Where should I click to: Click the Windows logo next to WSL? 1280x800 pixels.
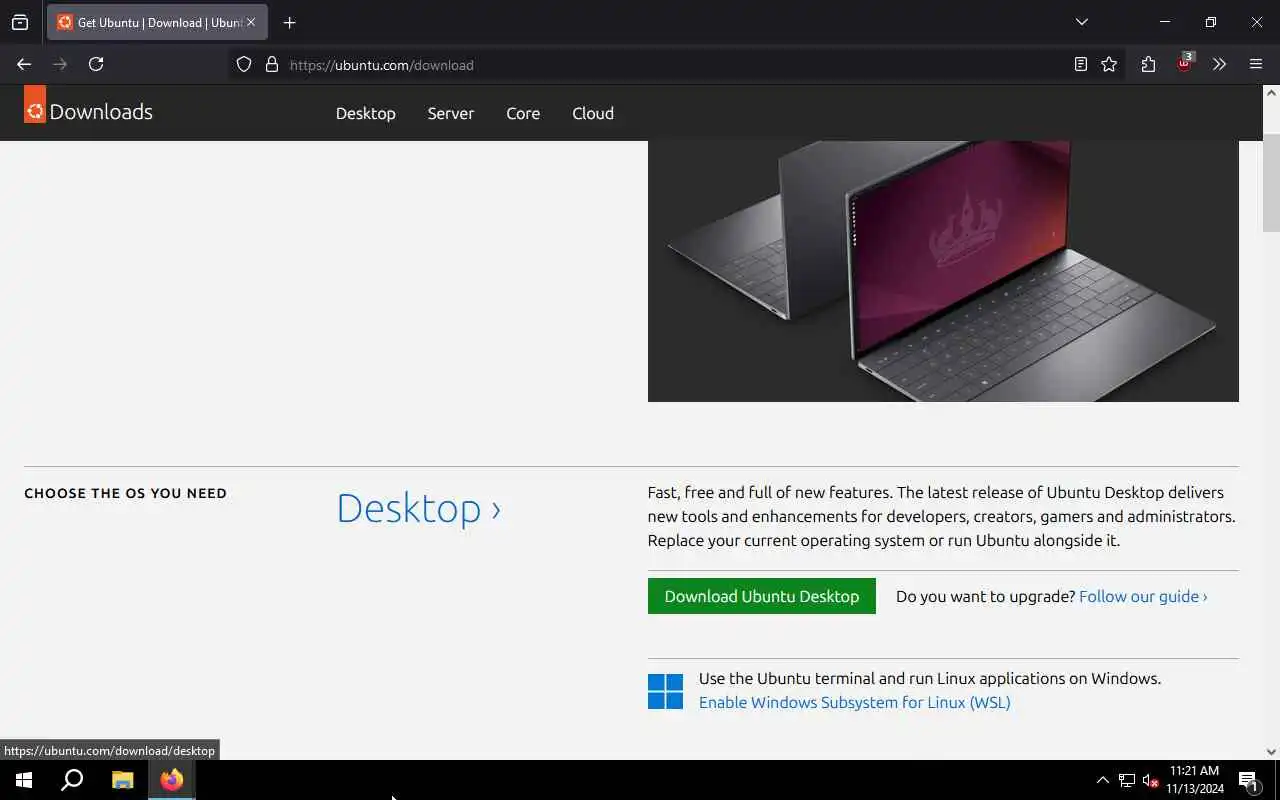[665, 691]
